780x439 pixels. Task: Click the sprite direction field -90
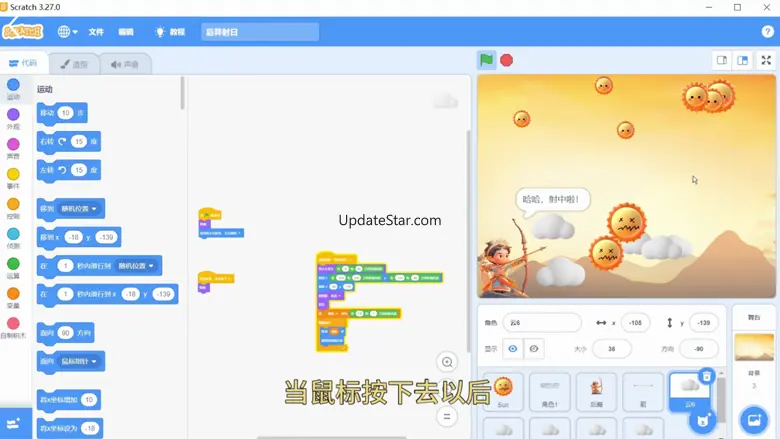click(x=699, y=349)
